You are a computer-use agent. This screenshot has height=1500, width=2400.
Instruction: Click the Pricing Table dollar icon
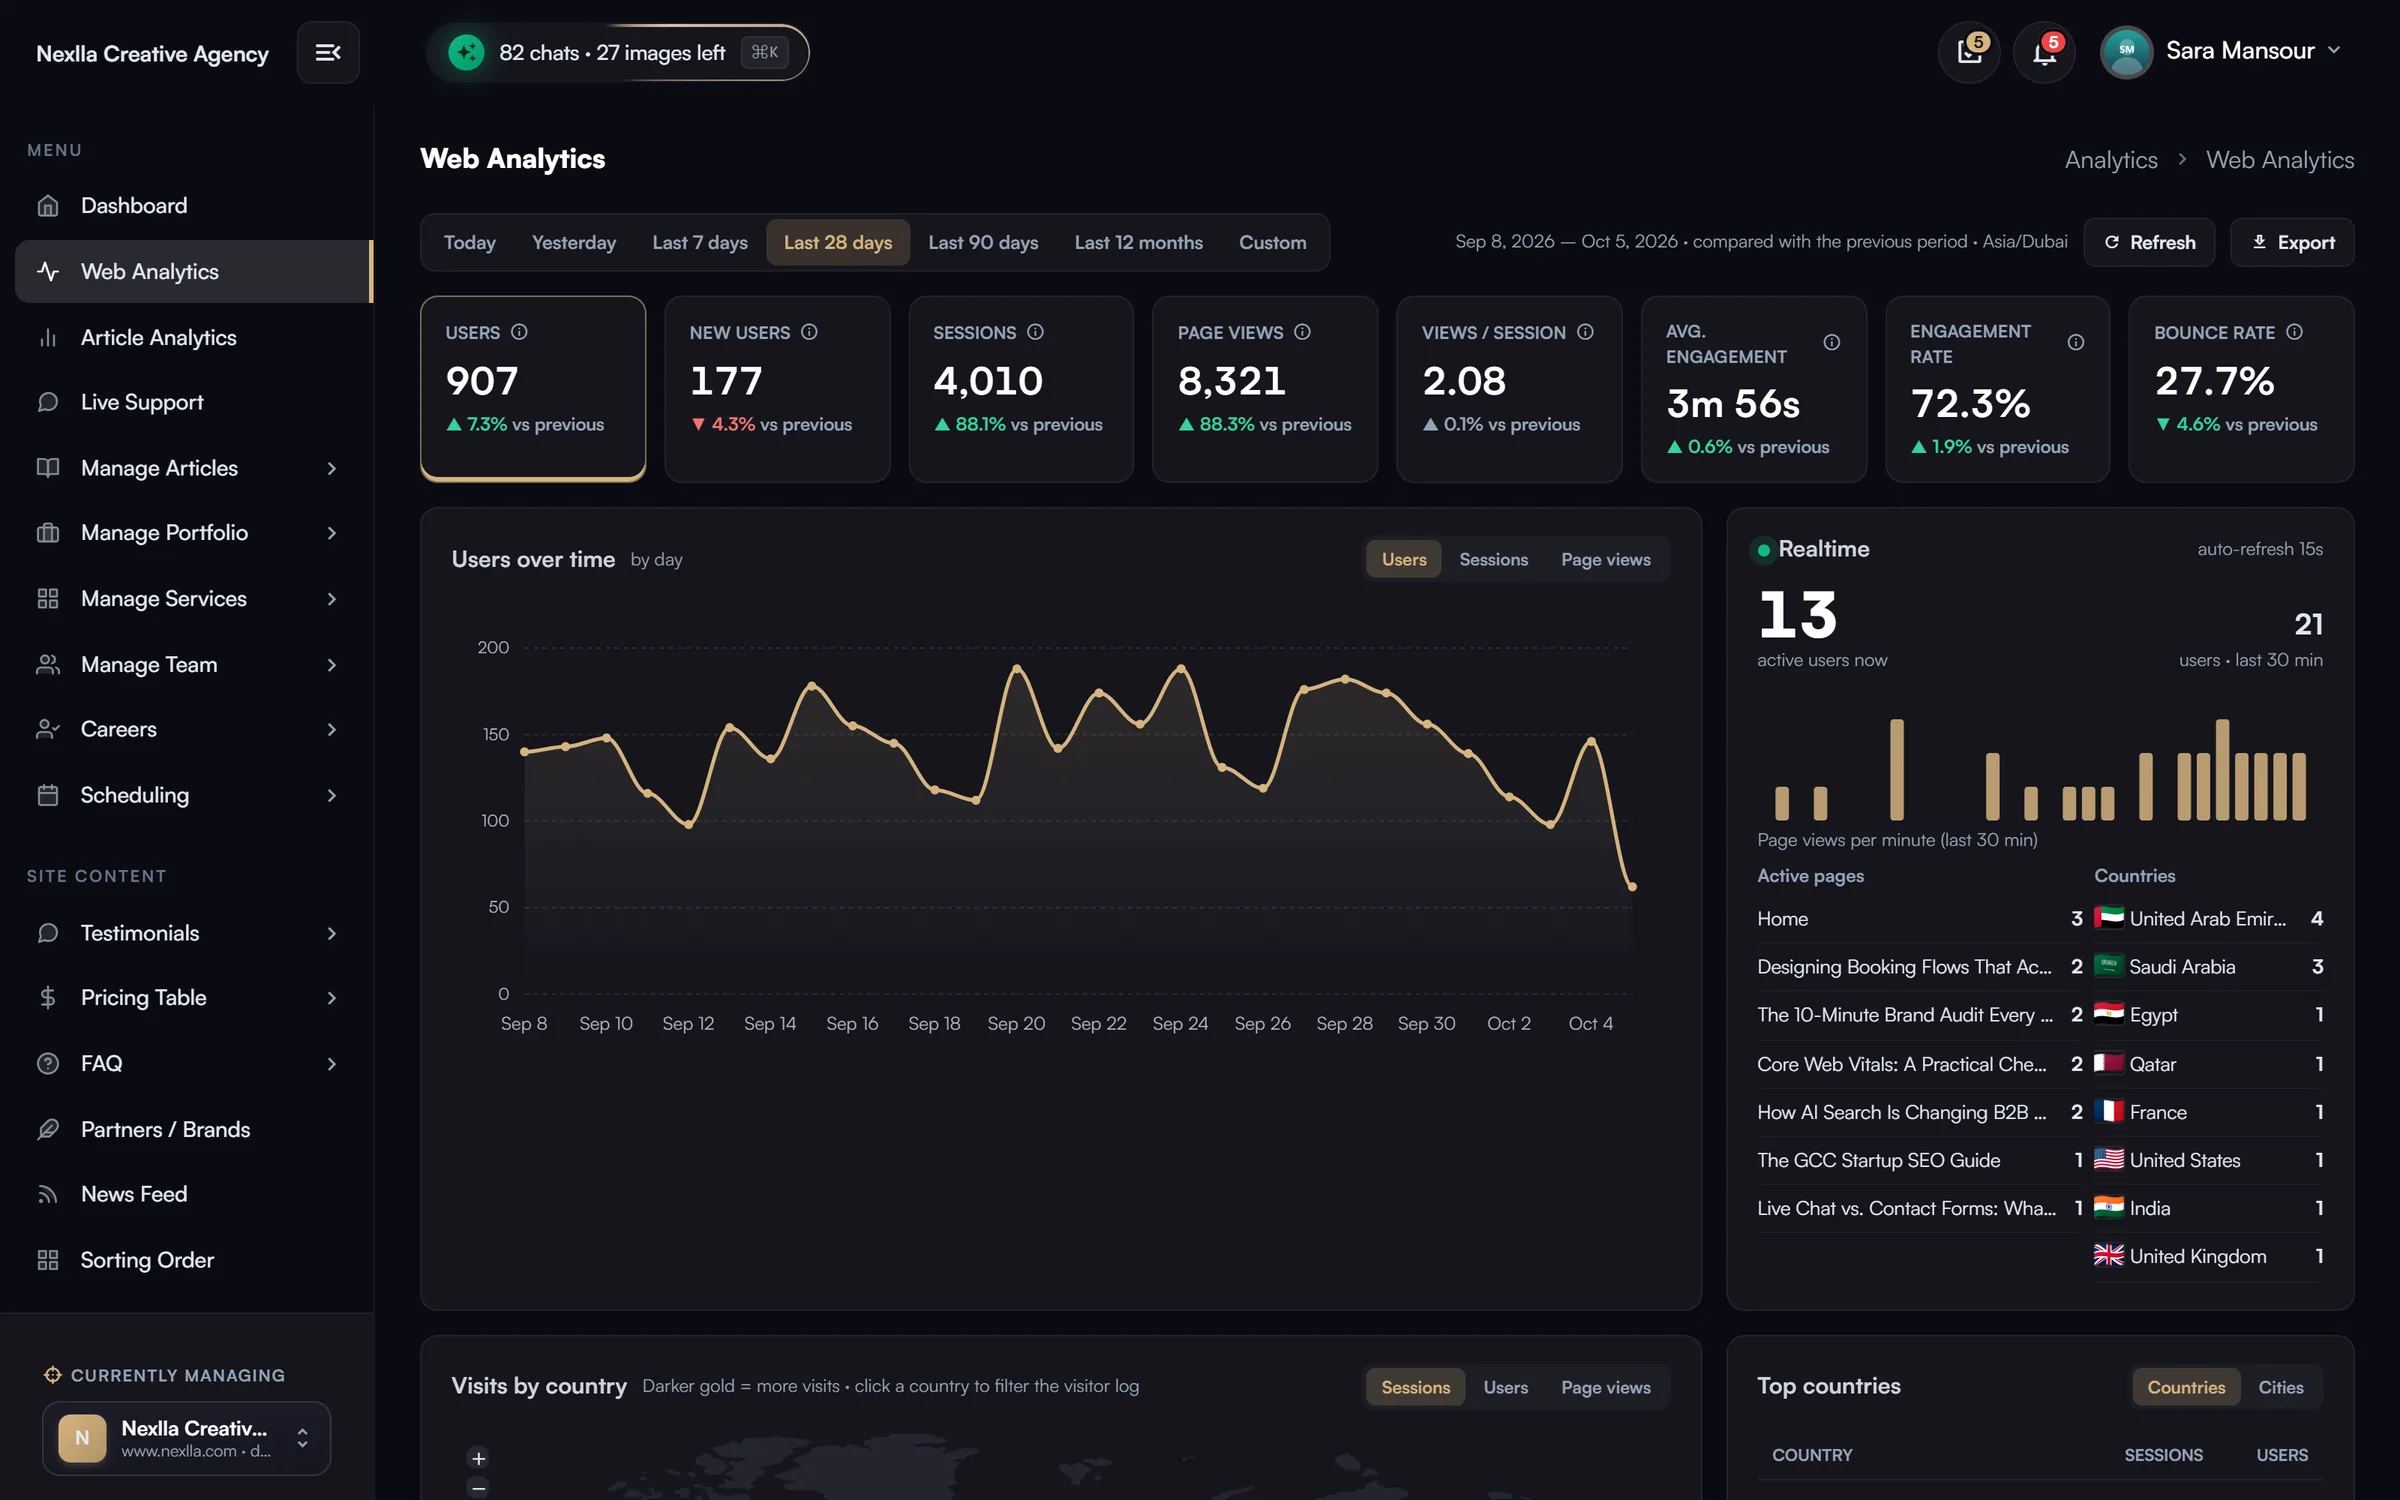tap(48, 997)
